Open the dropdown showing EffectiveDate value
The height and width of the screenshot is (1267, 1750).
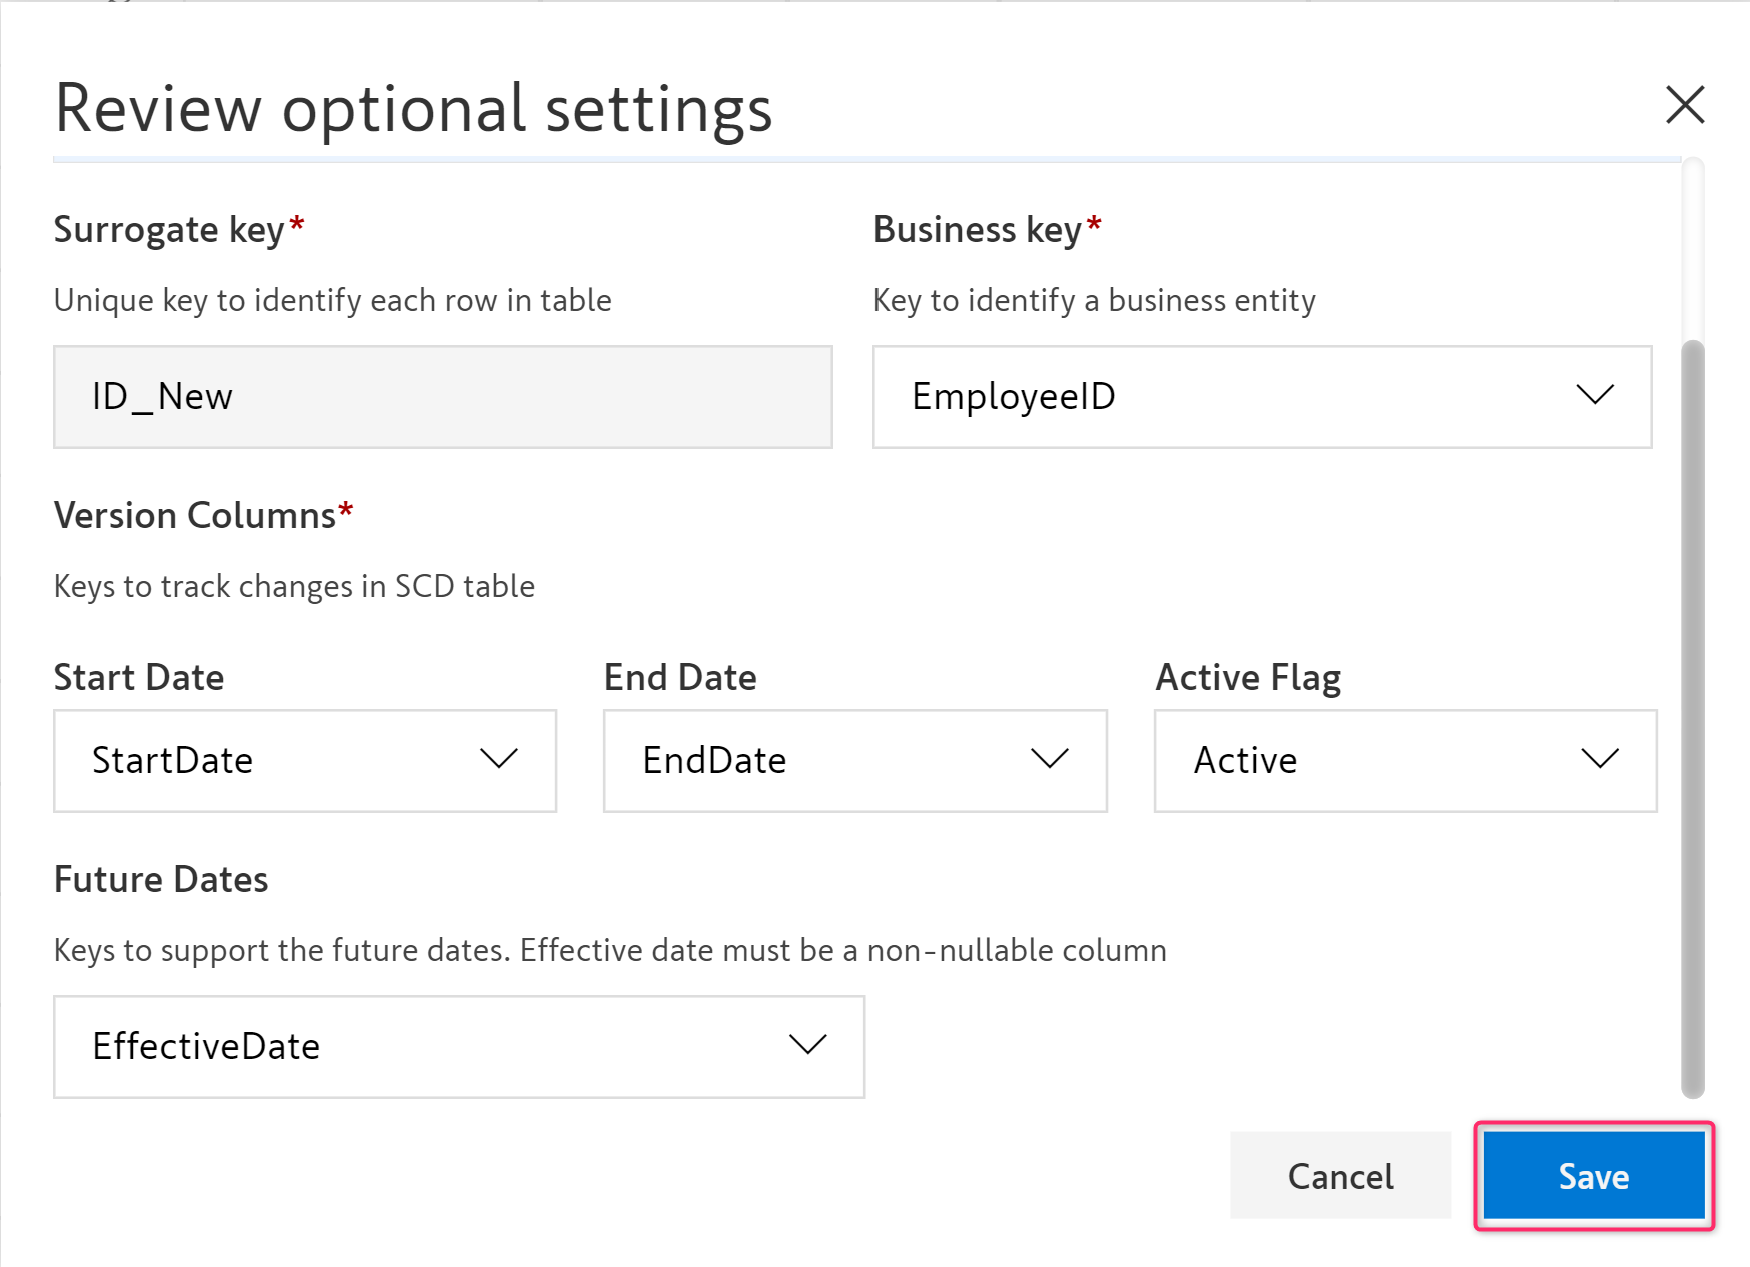tap(420, 1047)
